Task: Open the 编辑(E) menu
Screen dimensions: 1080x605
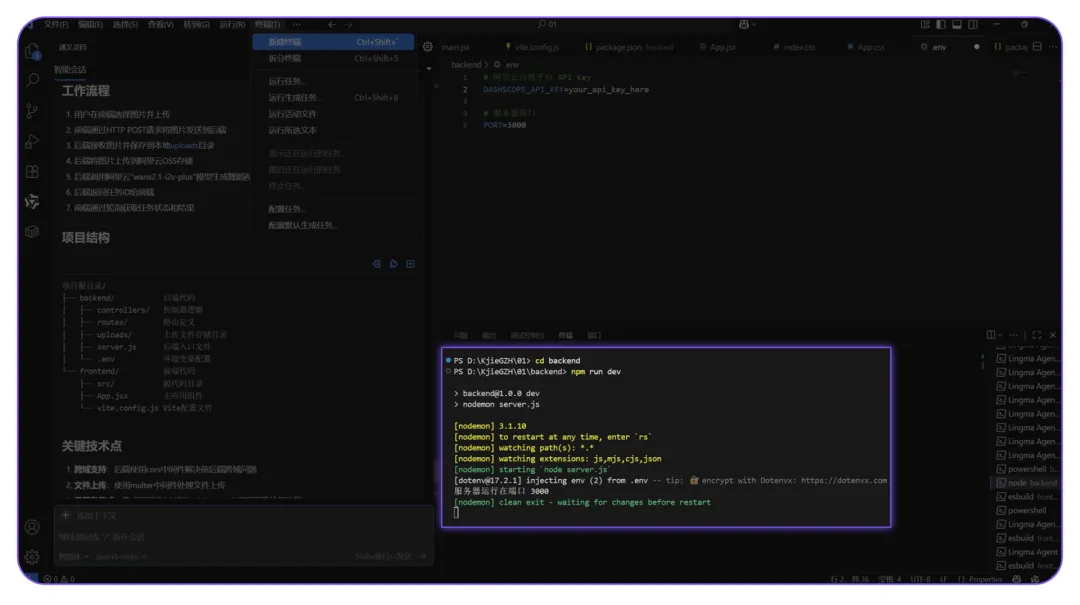Action: [90, 24]
